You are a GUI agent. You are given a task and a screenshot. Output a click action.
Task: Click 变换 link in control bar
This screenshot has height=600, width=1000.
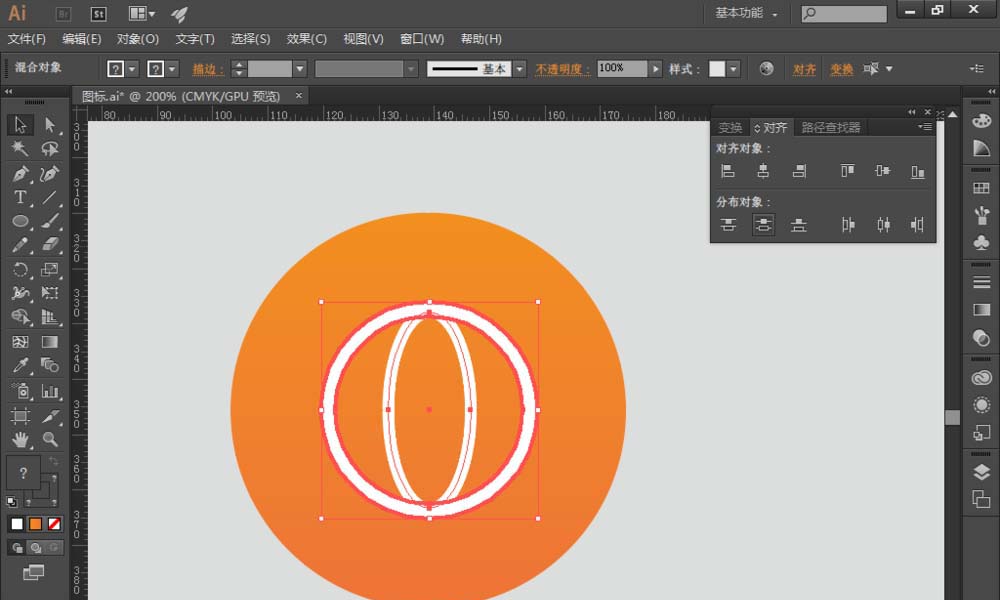pos(841,69)
